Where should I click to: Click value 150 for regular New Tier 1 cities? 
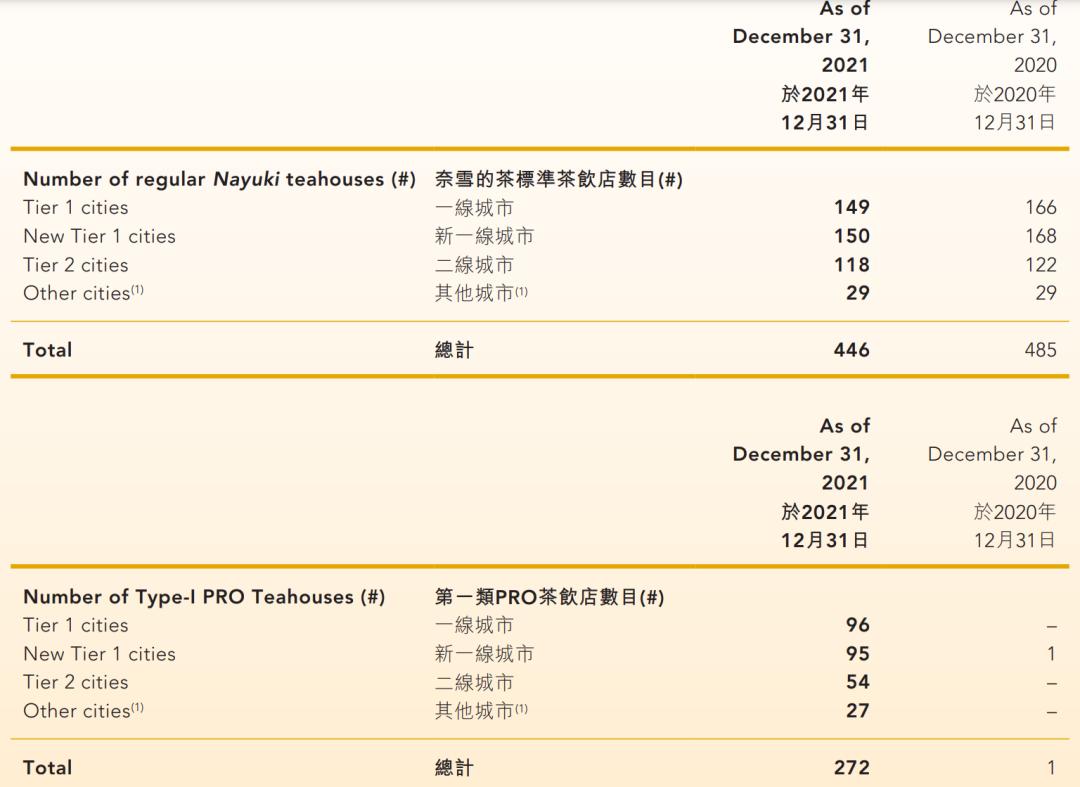pos(851,236)
